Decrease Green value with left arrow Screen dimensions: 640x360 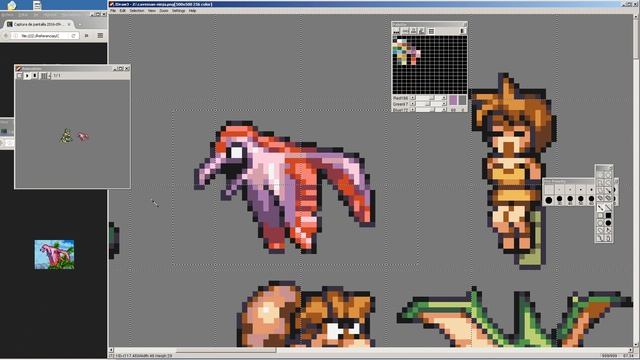[413, 104]
